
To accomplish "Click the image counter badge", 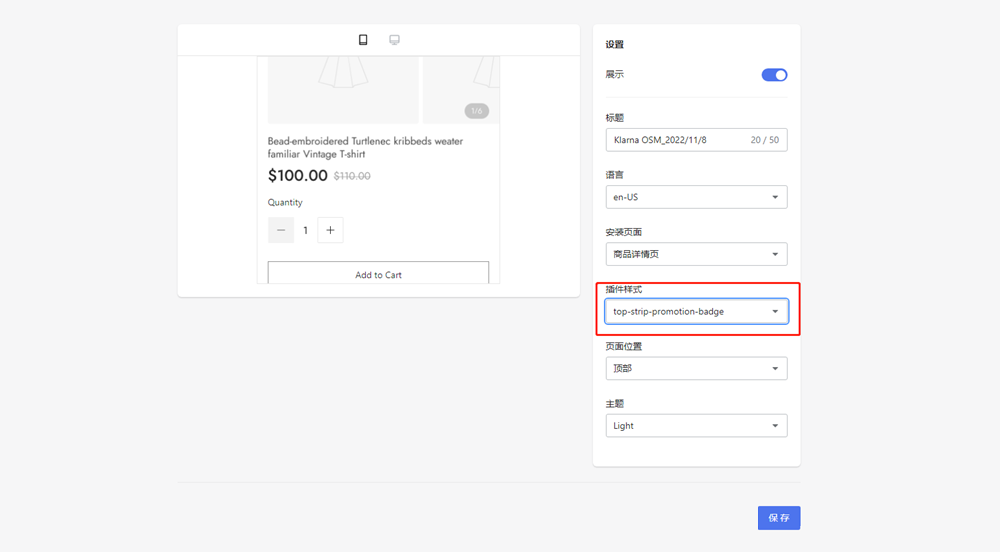I will pos(476,111).
